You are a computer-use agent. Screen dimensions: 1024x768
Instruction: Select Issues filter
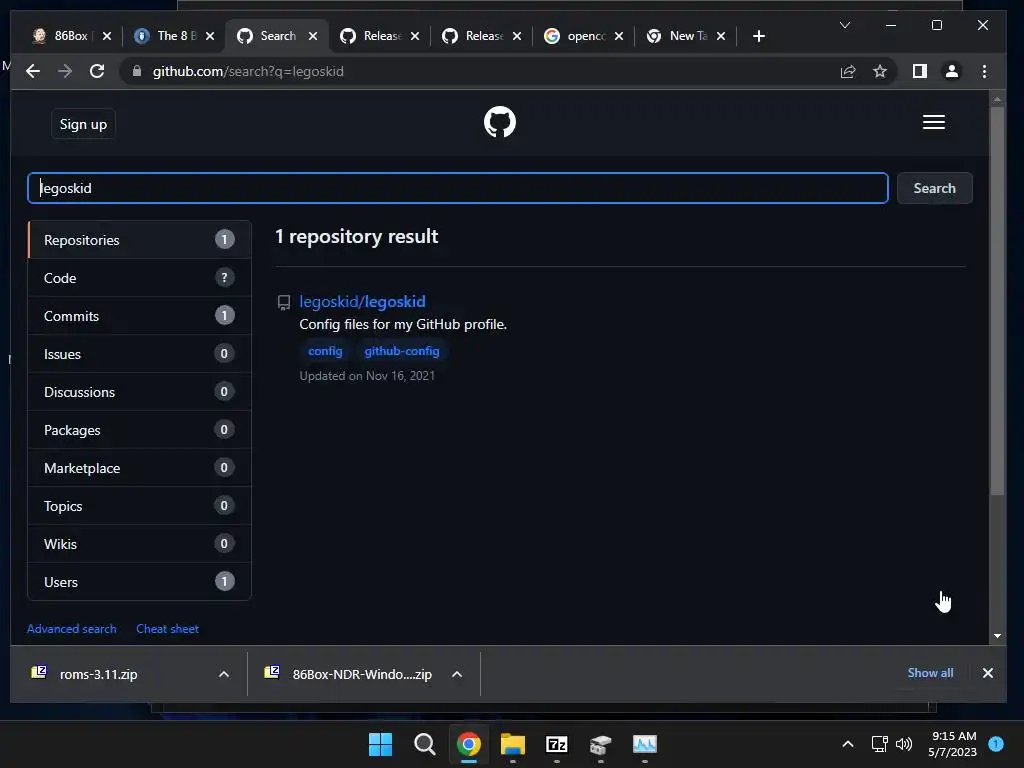pos(139,354)
